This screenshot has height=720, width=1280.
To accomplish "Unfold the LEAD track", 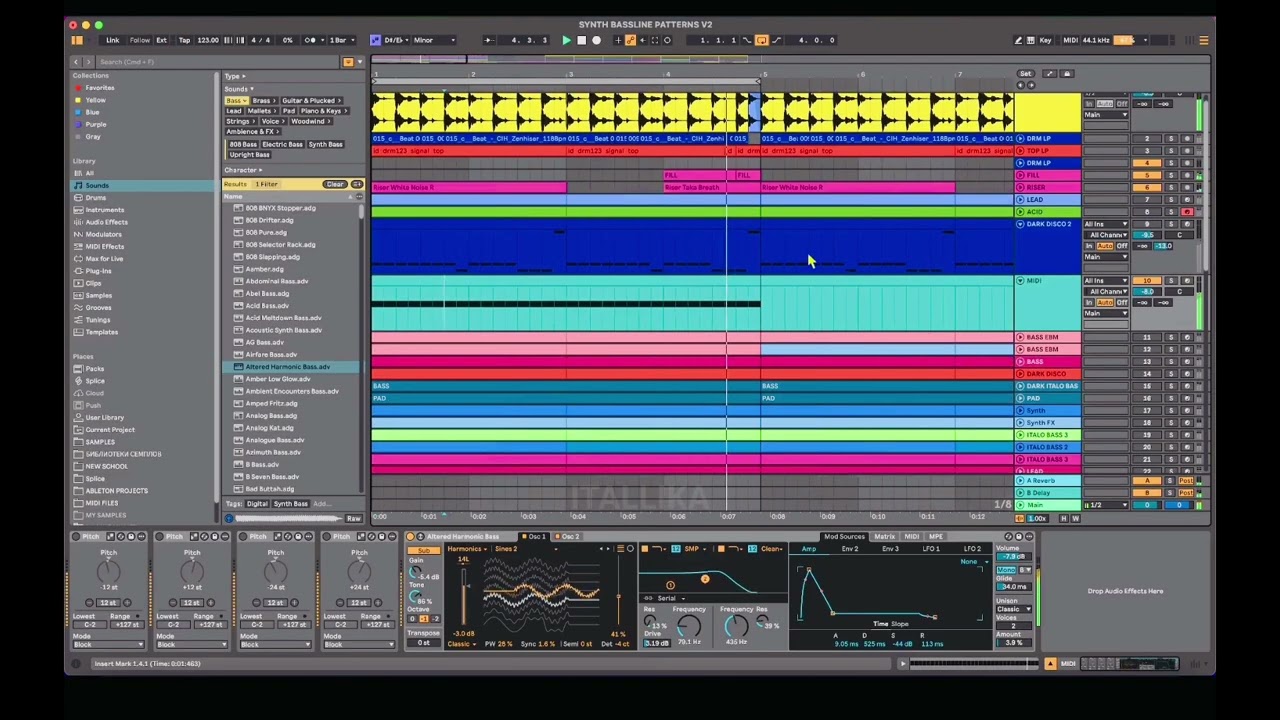I will [x=1020, y=200].
